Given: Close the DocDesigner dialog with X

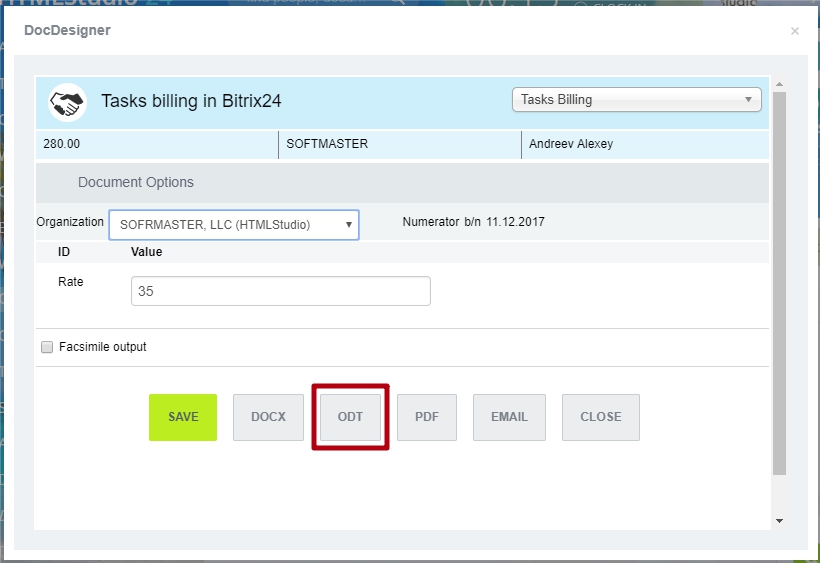Looking at the screenshot, I should [x=794, y=31].
